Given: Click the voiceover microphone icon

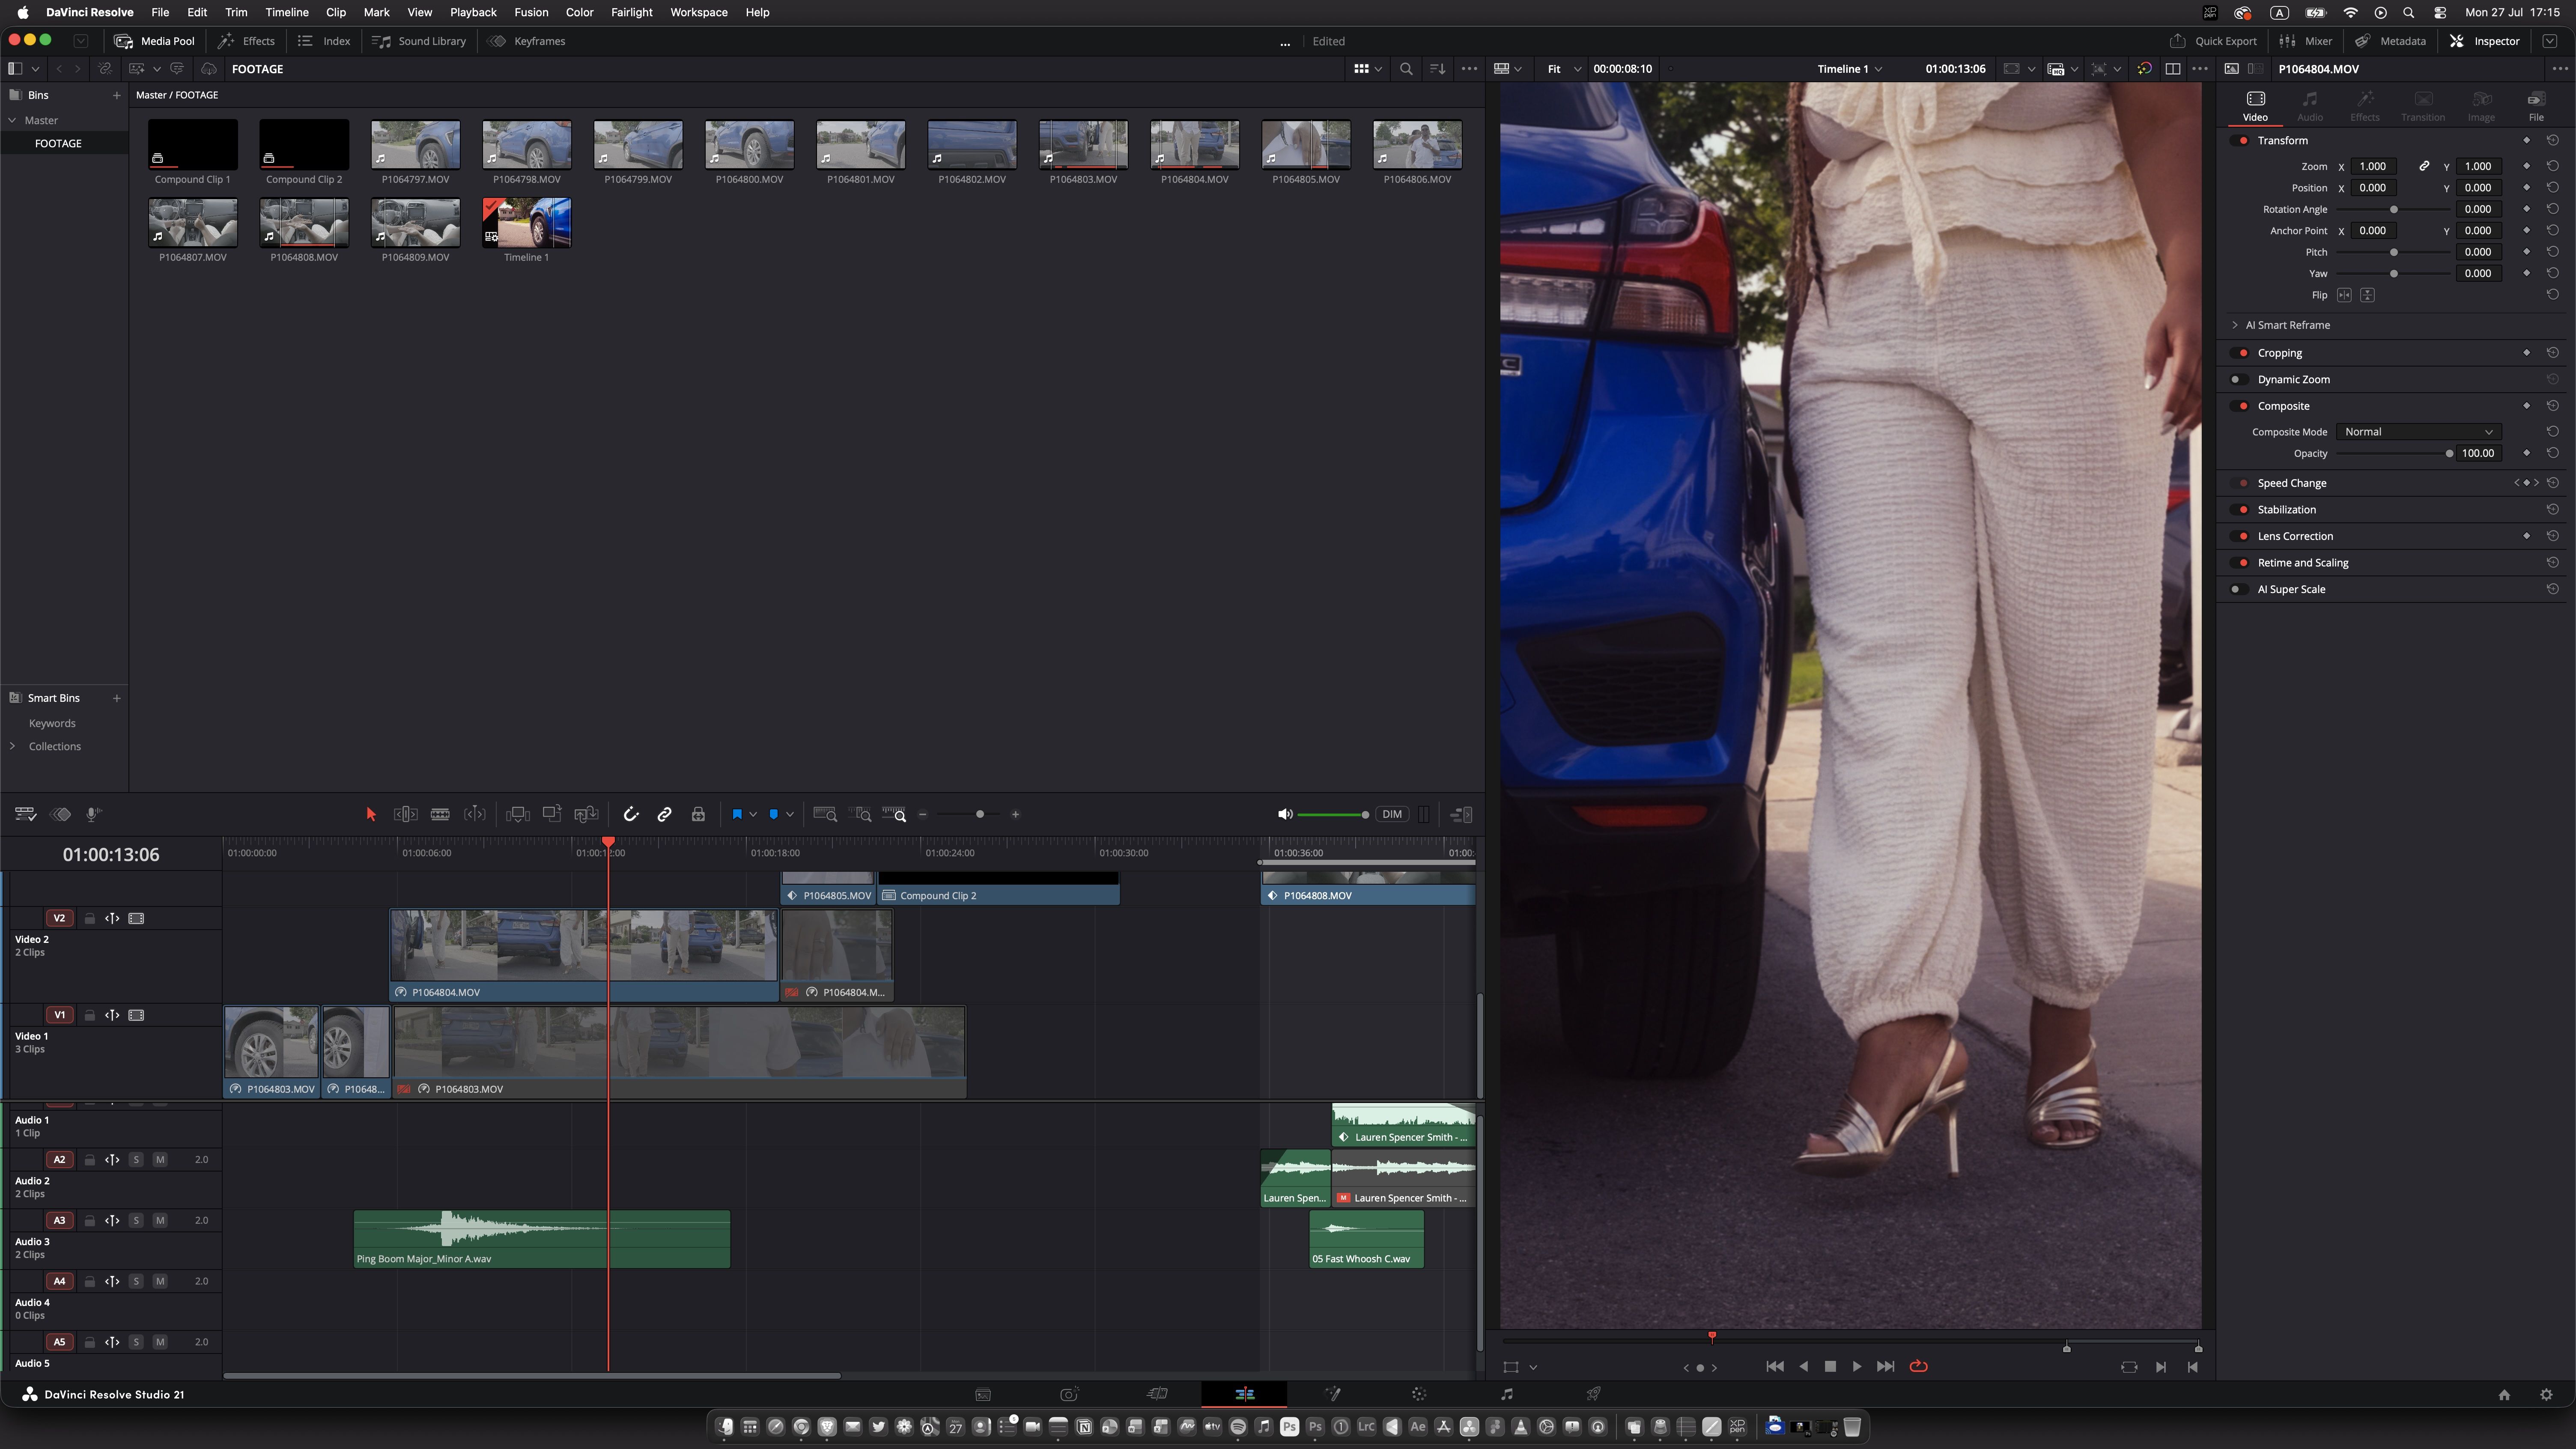Looking at the screenshot, I should click(x=93, y=815).
